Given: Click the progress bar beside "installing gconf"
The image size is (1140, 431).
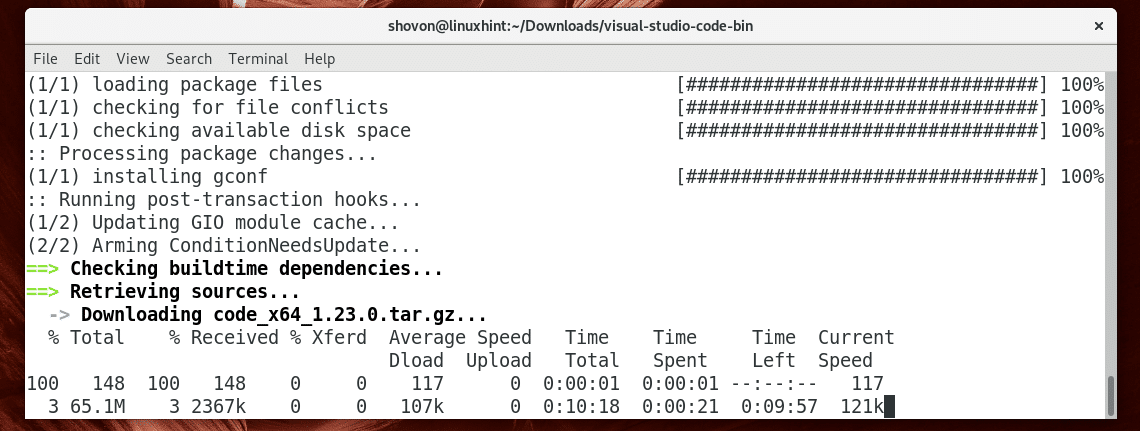Looking at the screenshot, I should point(862,177).
